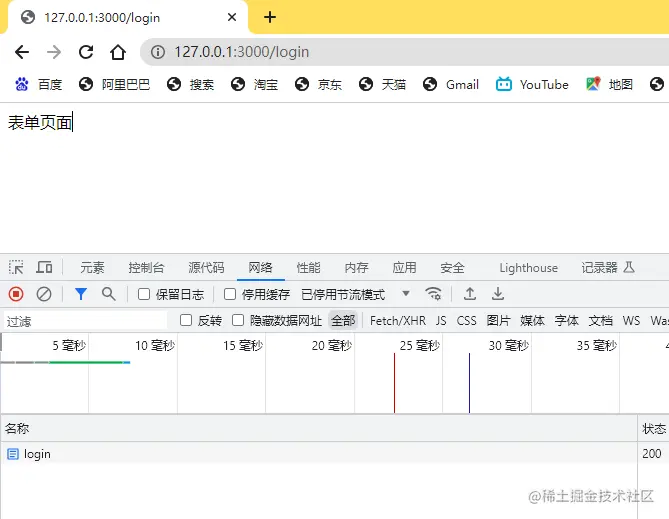Screen dimensions: 669x519
Task: Import HAR file with upload icon
Action: (470, 294)
